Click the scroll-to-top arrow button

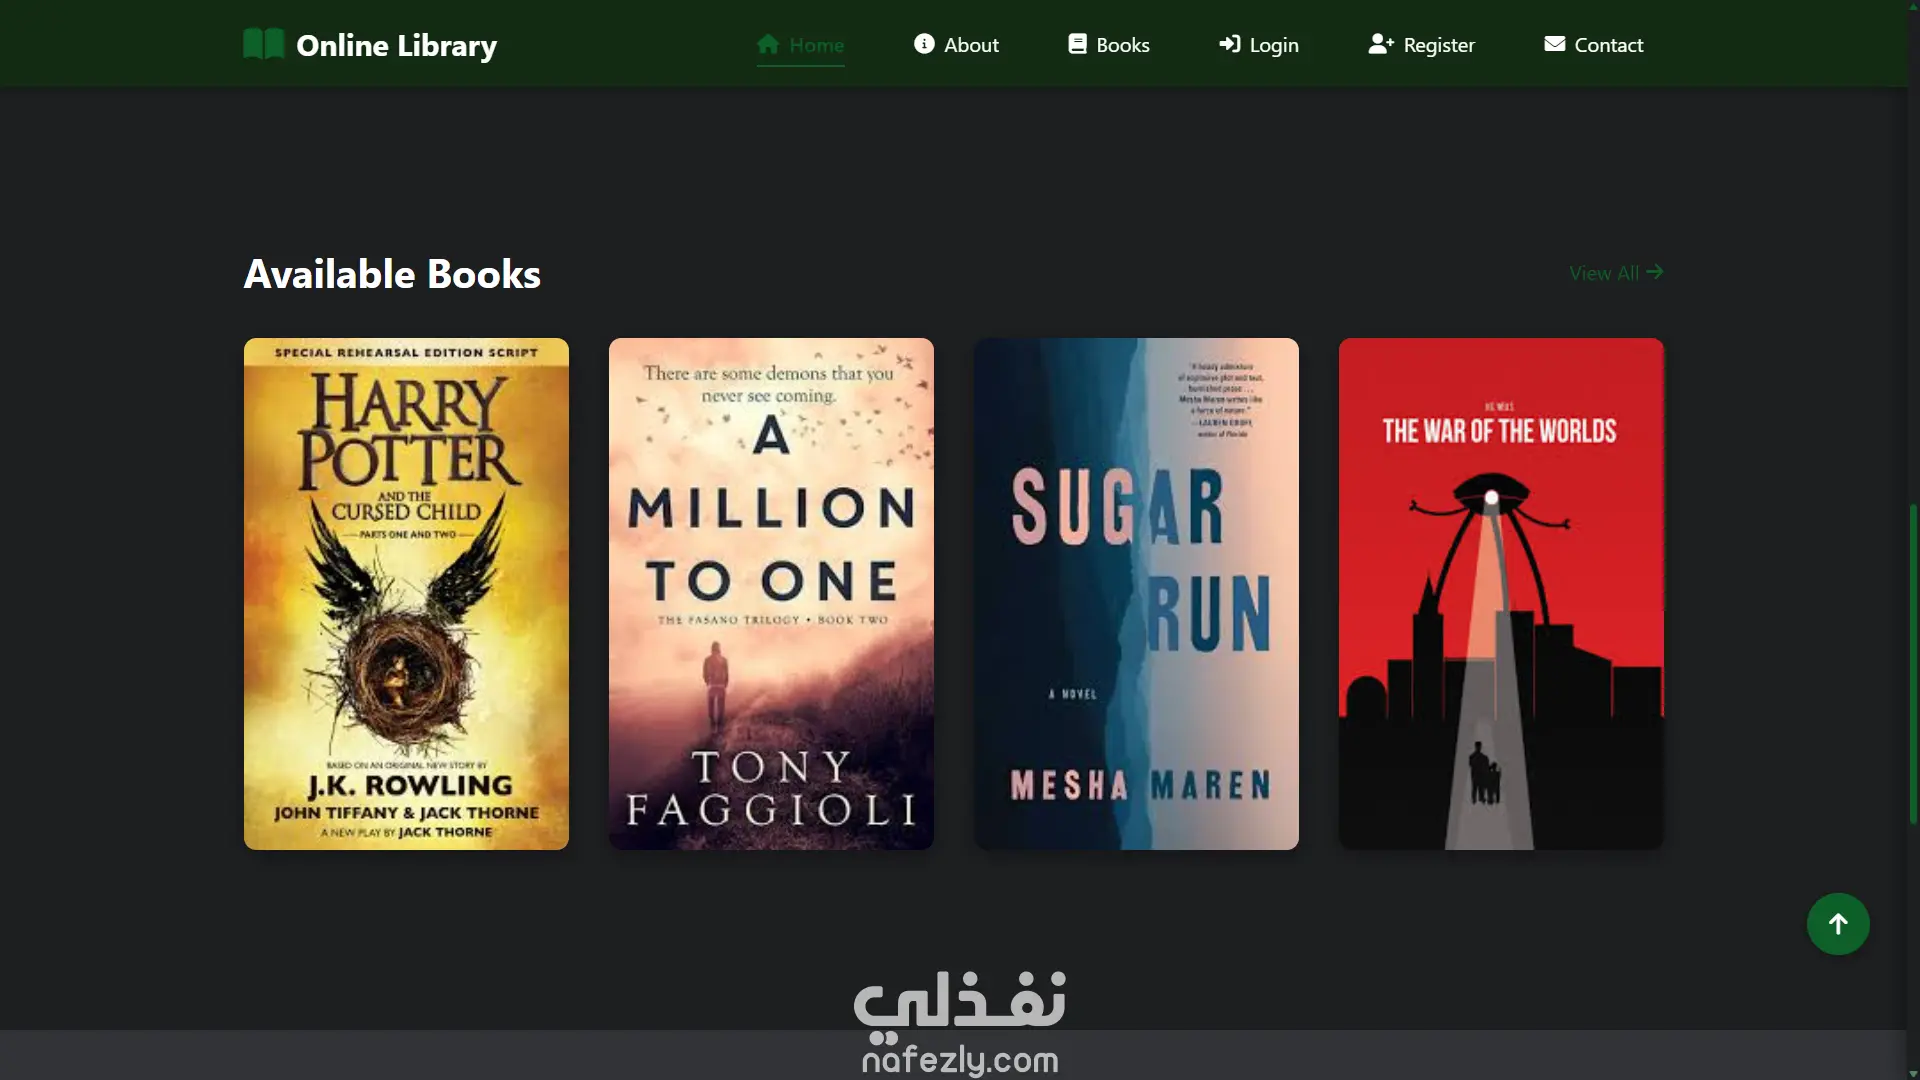tap(1838, 924)
